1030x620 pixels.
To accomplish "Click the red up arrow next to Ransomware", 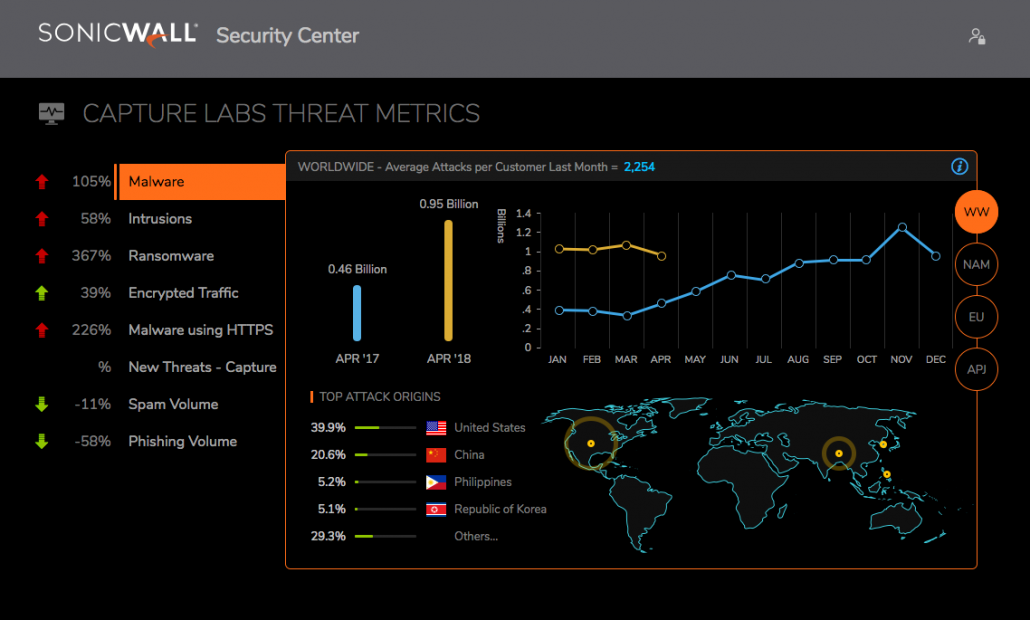I will (x=41, y=255).
